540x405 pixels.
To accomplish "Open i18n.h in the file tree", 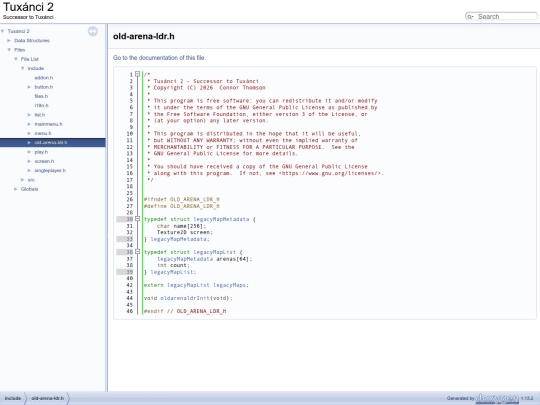I will pyautogui.click(x=41, y=105).
